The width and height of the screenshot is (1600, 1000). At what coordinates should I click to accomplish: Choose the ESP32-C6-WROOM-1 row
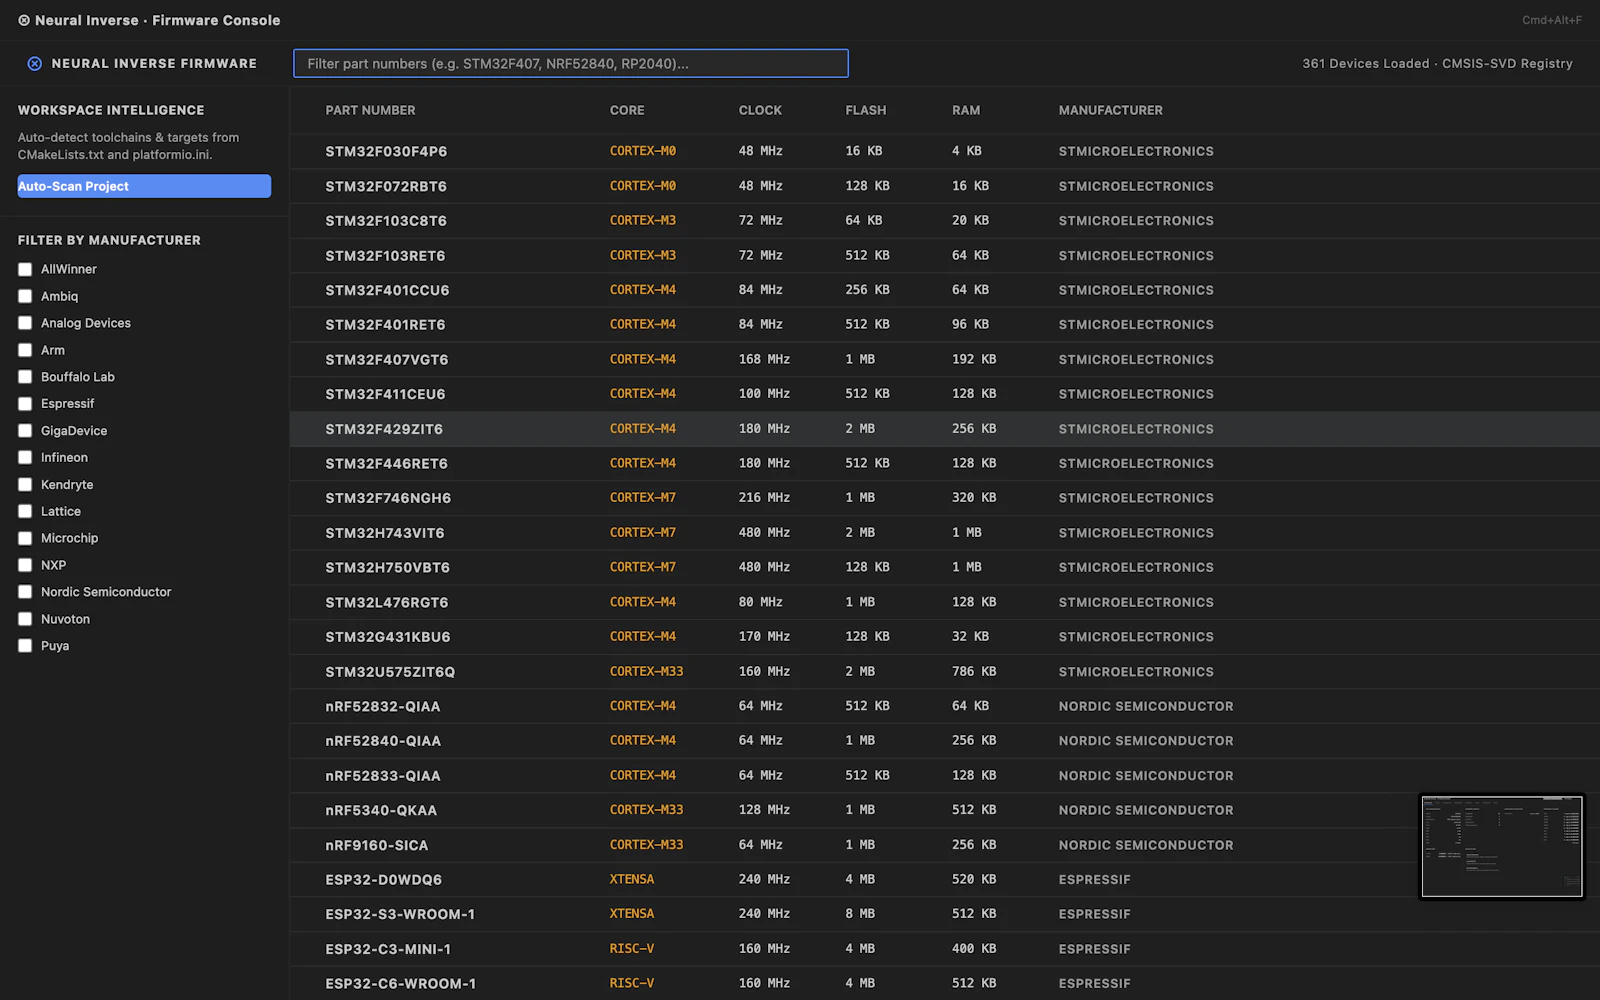pos(945,983)
